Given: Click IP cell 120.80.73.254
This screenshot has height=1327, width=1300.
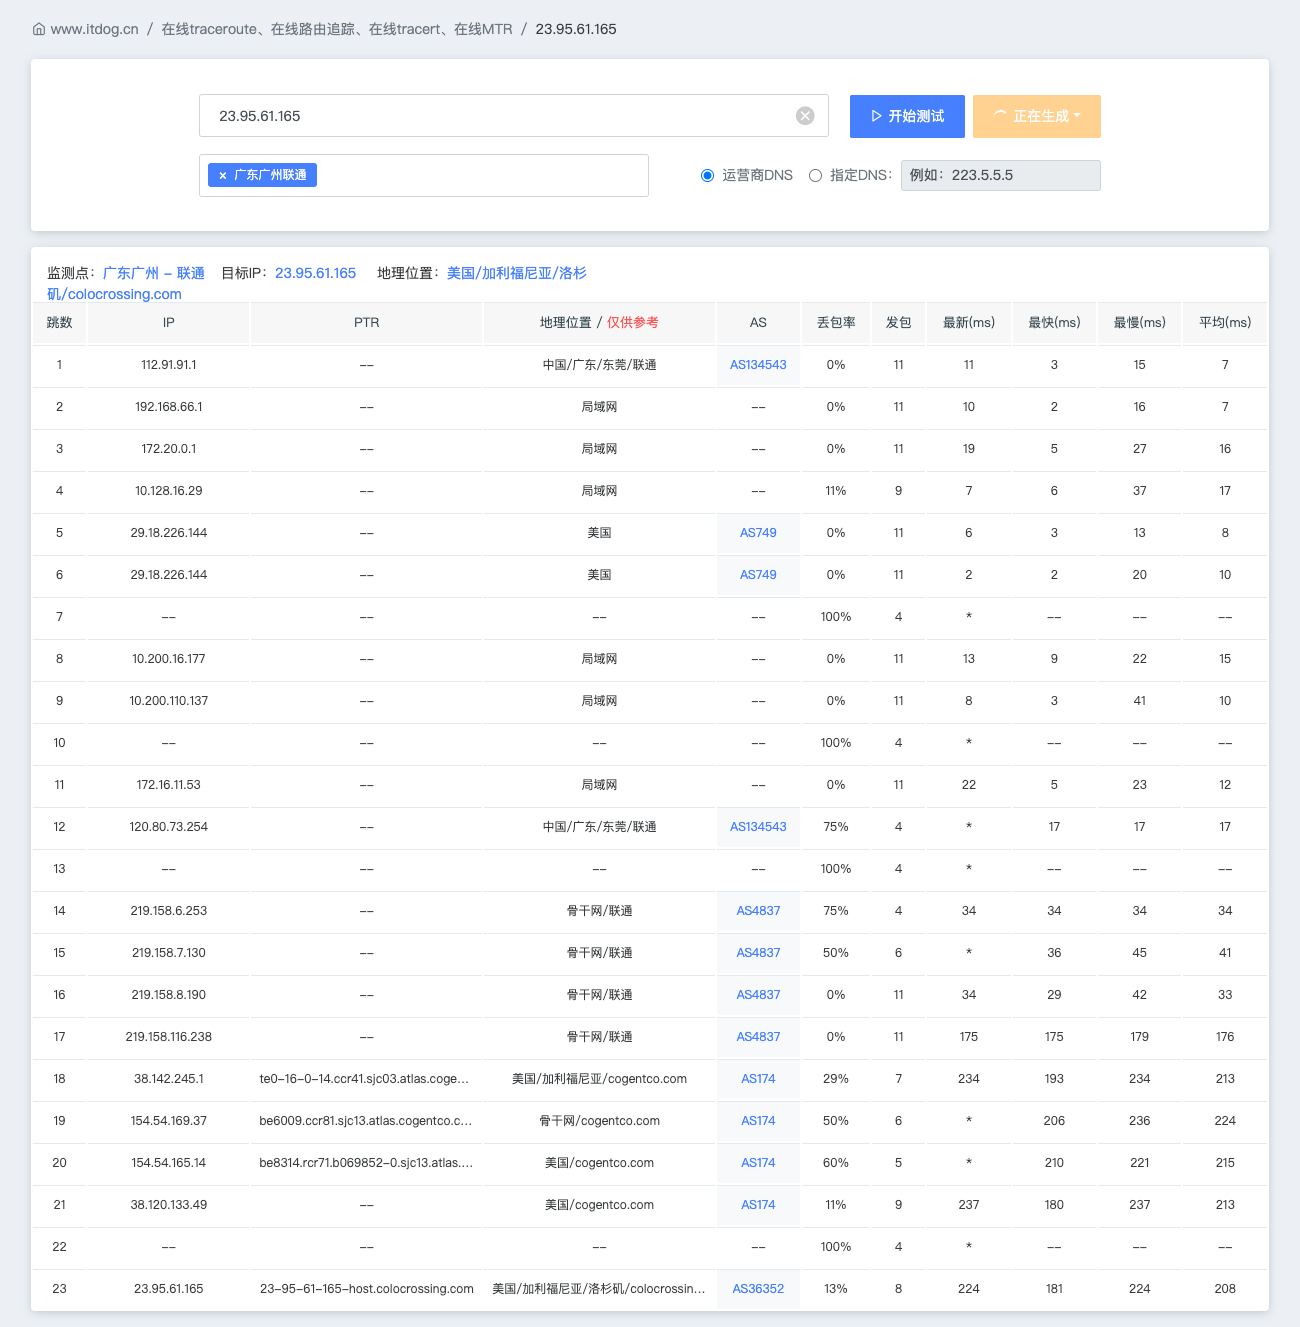Looking at the screenshot, I should pyautogui.click(x=169, y=827).
